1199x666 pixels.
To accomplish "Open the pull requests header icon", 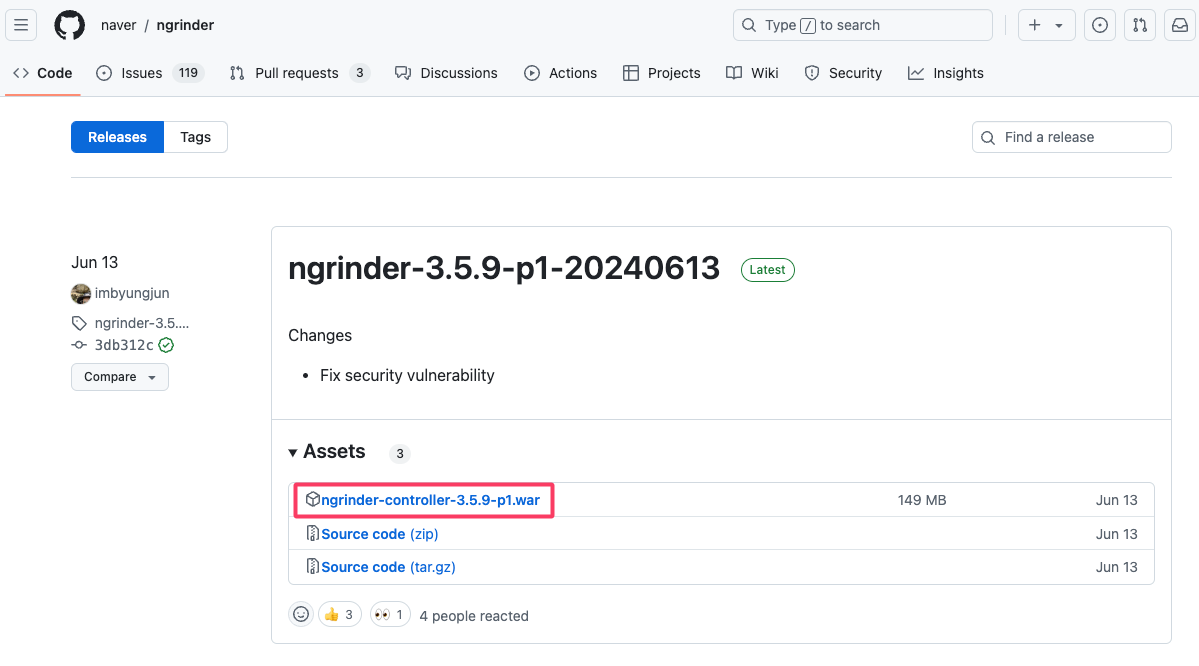I will [1140, 25].
